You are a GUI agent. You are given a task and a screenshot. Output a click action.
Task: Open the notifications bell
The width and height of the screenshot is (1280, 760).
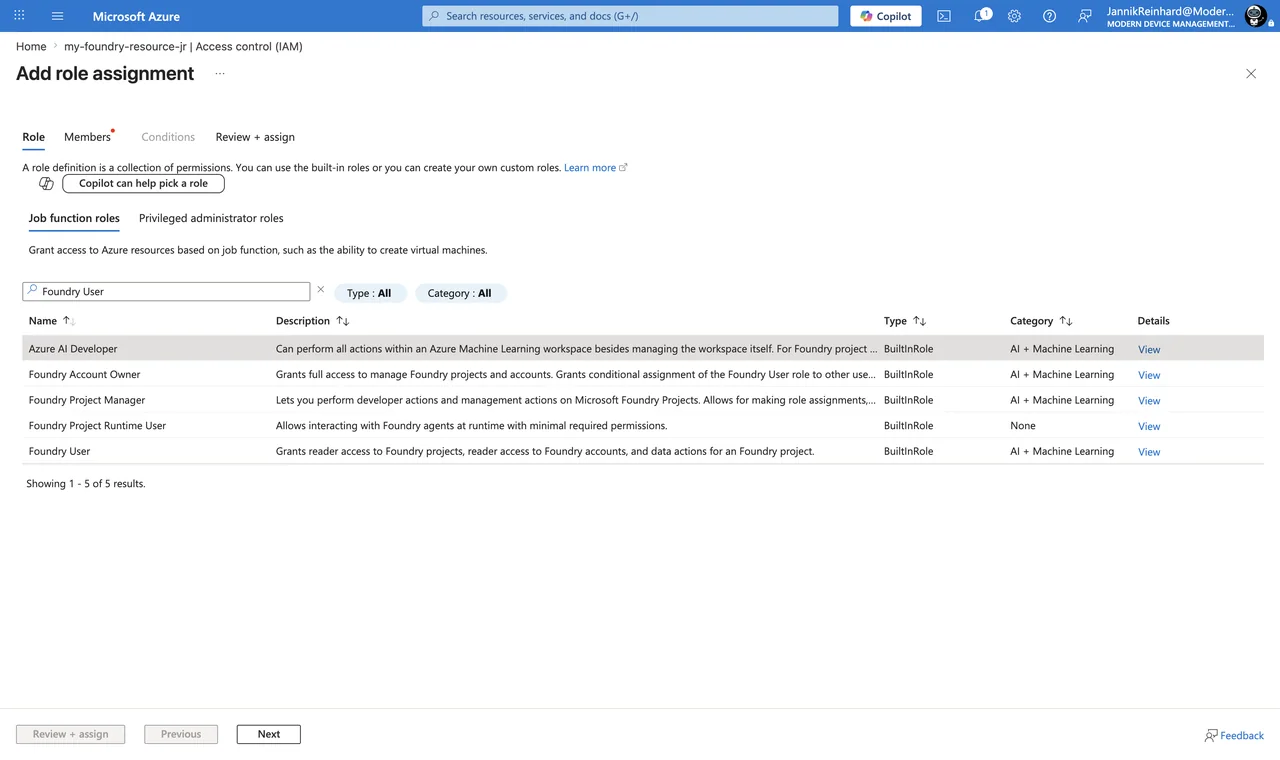(x=982, y=16)
